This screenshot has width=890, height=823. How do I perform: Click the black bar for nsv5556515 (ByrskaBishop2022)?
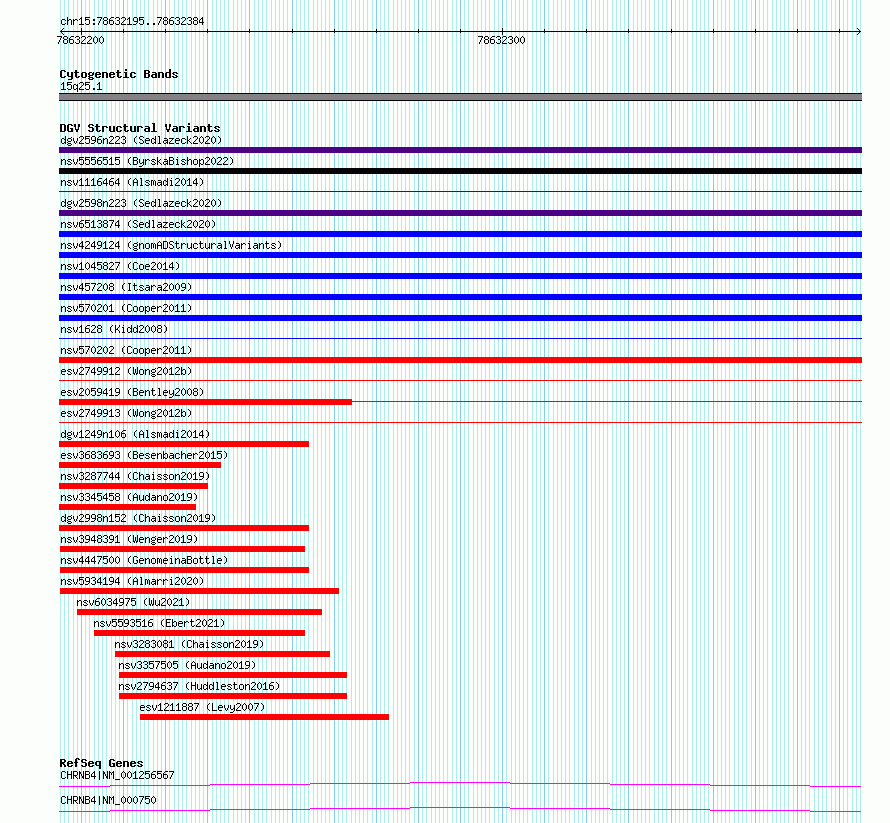tap(460, 171)
